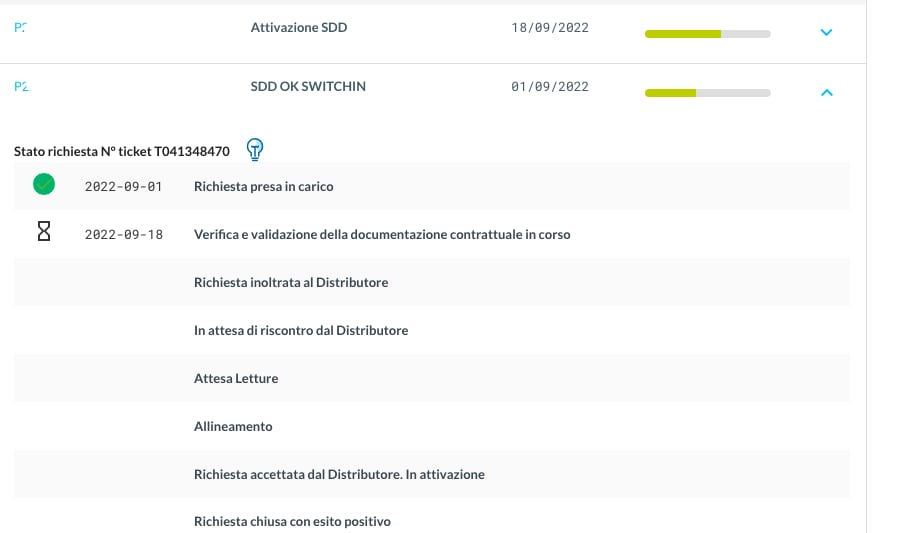Click the SDD OK SWITCHIN progress bar
The width and height of the screenshot is (898, 533).
[x=707, y=93]
